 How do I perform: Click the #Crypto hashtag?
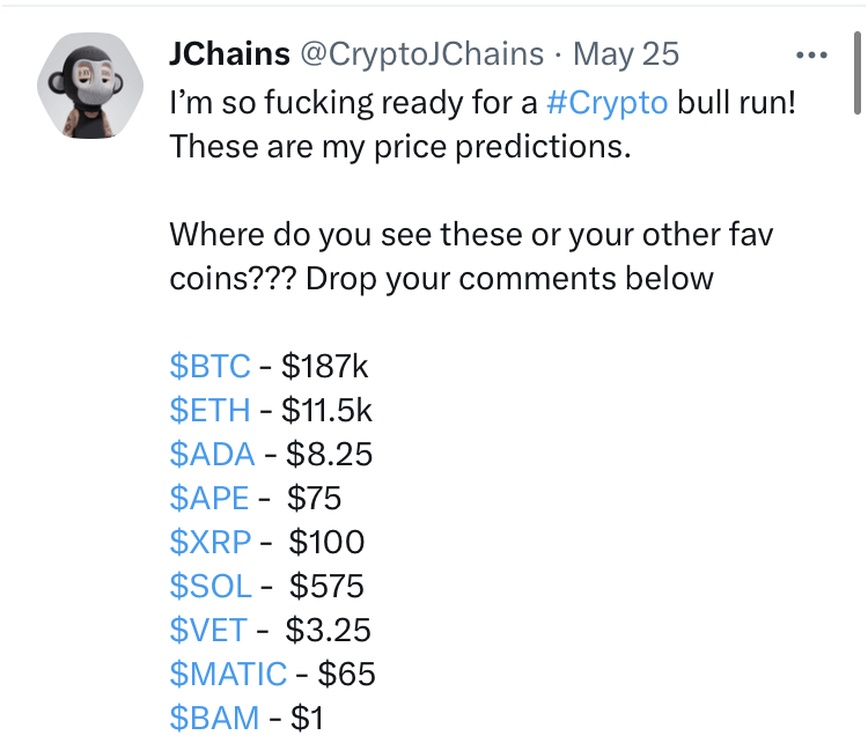607,102
